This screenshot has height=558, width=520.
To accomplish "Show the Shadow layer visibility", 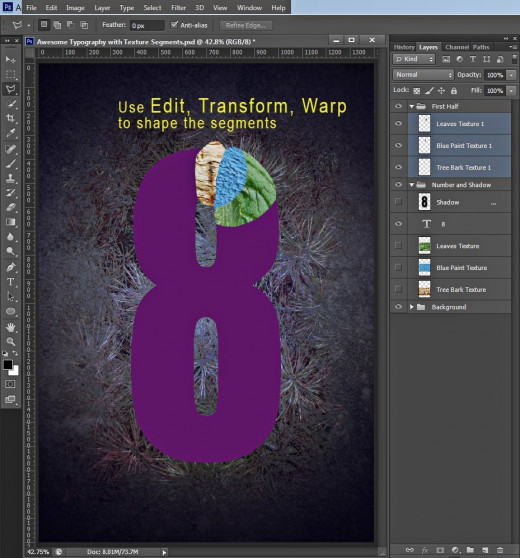I will click(x=398, y=202).
